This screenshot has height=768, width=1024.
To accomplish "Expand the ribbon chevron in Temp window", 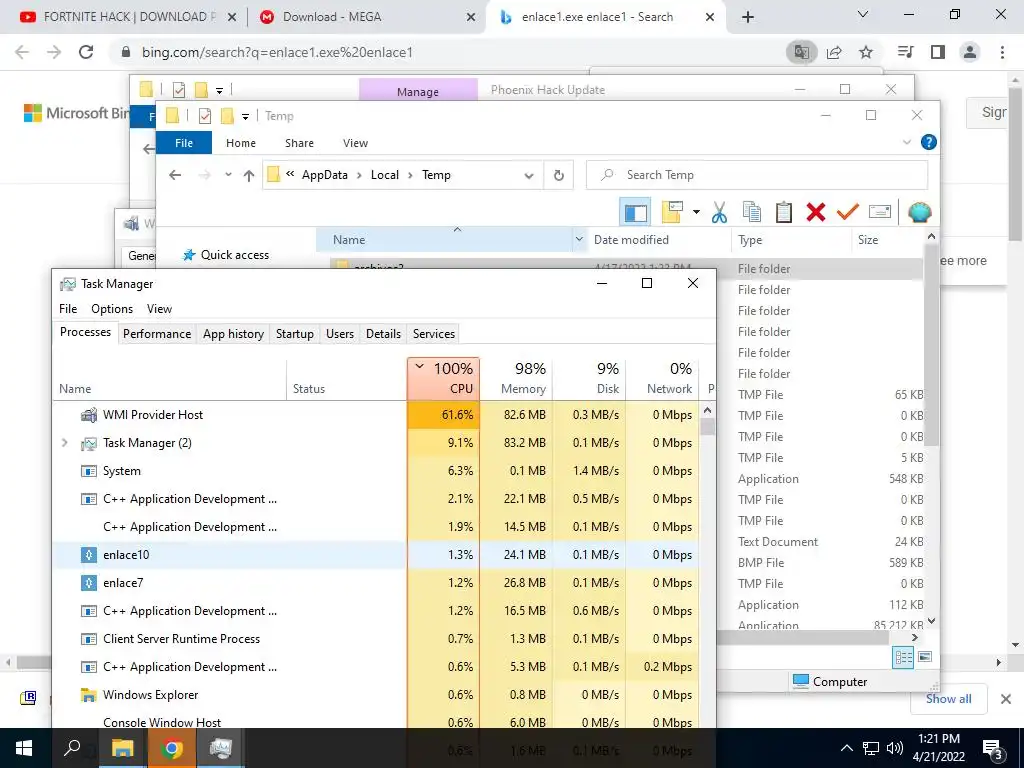I will pos(906,142).
